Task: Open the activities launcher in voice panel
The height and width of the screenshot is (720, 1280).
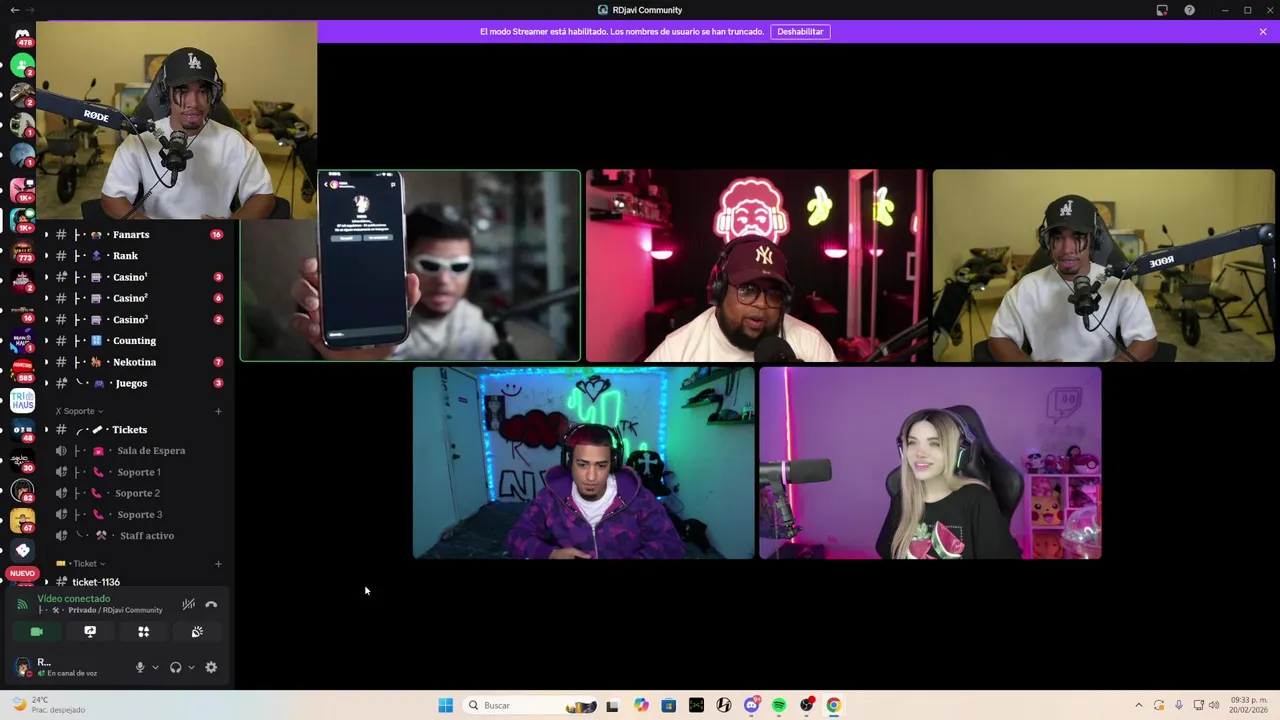Action: tap(143, 632)
